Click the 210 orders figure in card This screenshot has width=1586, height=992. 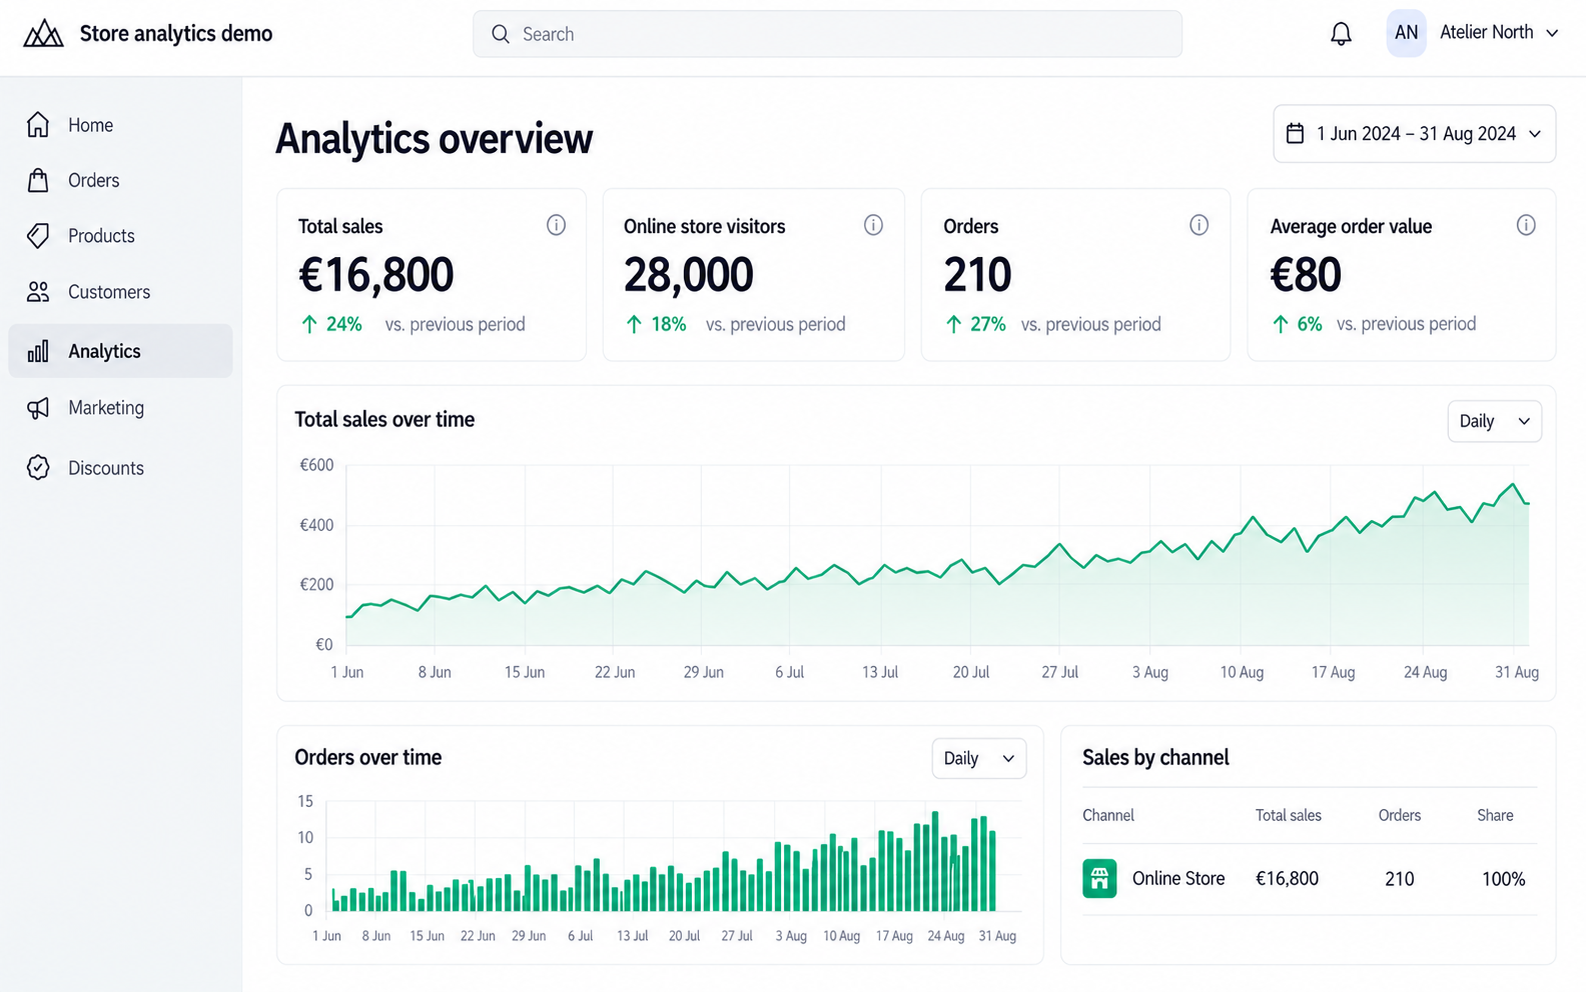click(977, 275)
